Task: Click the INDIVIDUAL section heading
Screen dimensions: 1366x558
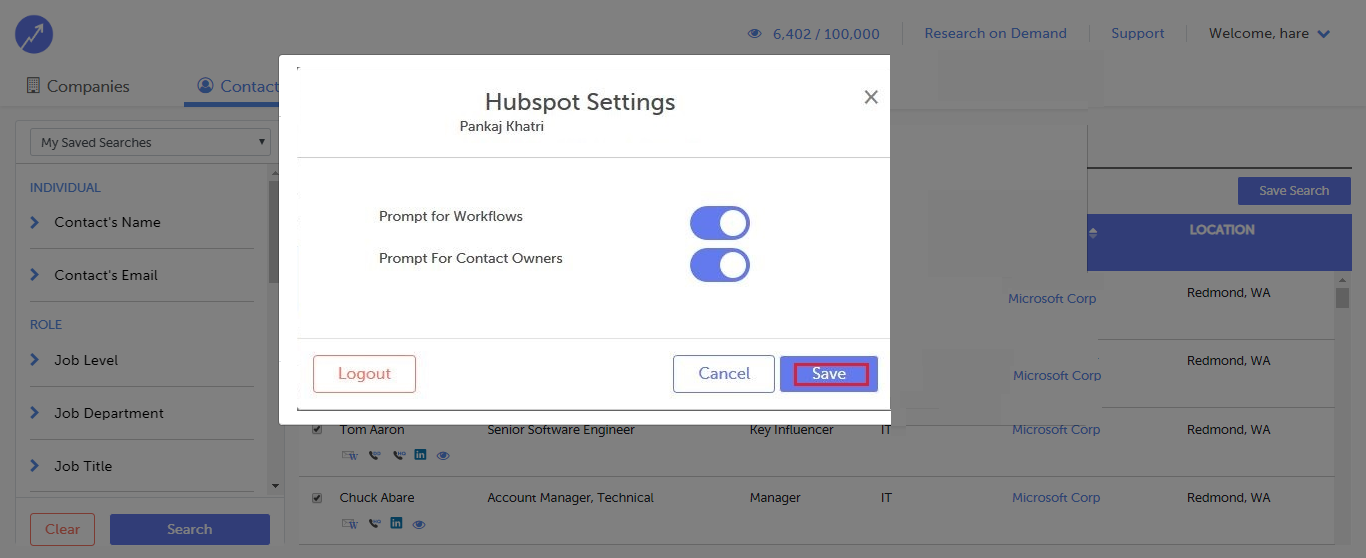Action: [x=65, y=187]
